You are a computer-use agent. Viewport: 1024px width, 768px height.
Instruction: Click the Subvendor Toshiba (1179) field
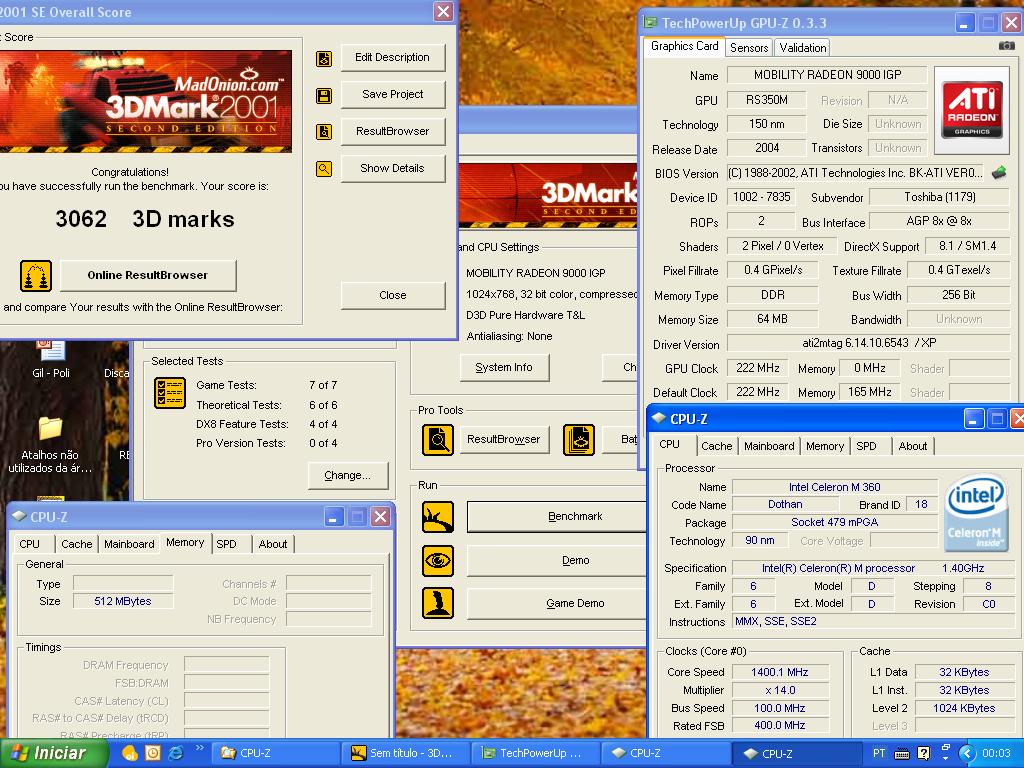click(x=939, y=197)
